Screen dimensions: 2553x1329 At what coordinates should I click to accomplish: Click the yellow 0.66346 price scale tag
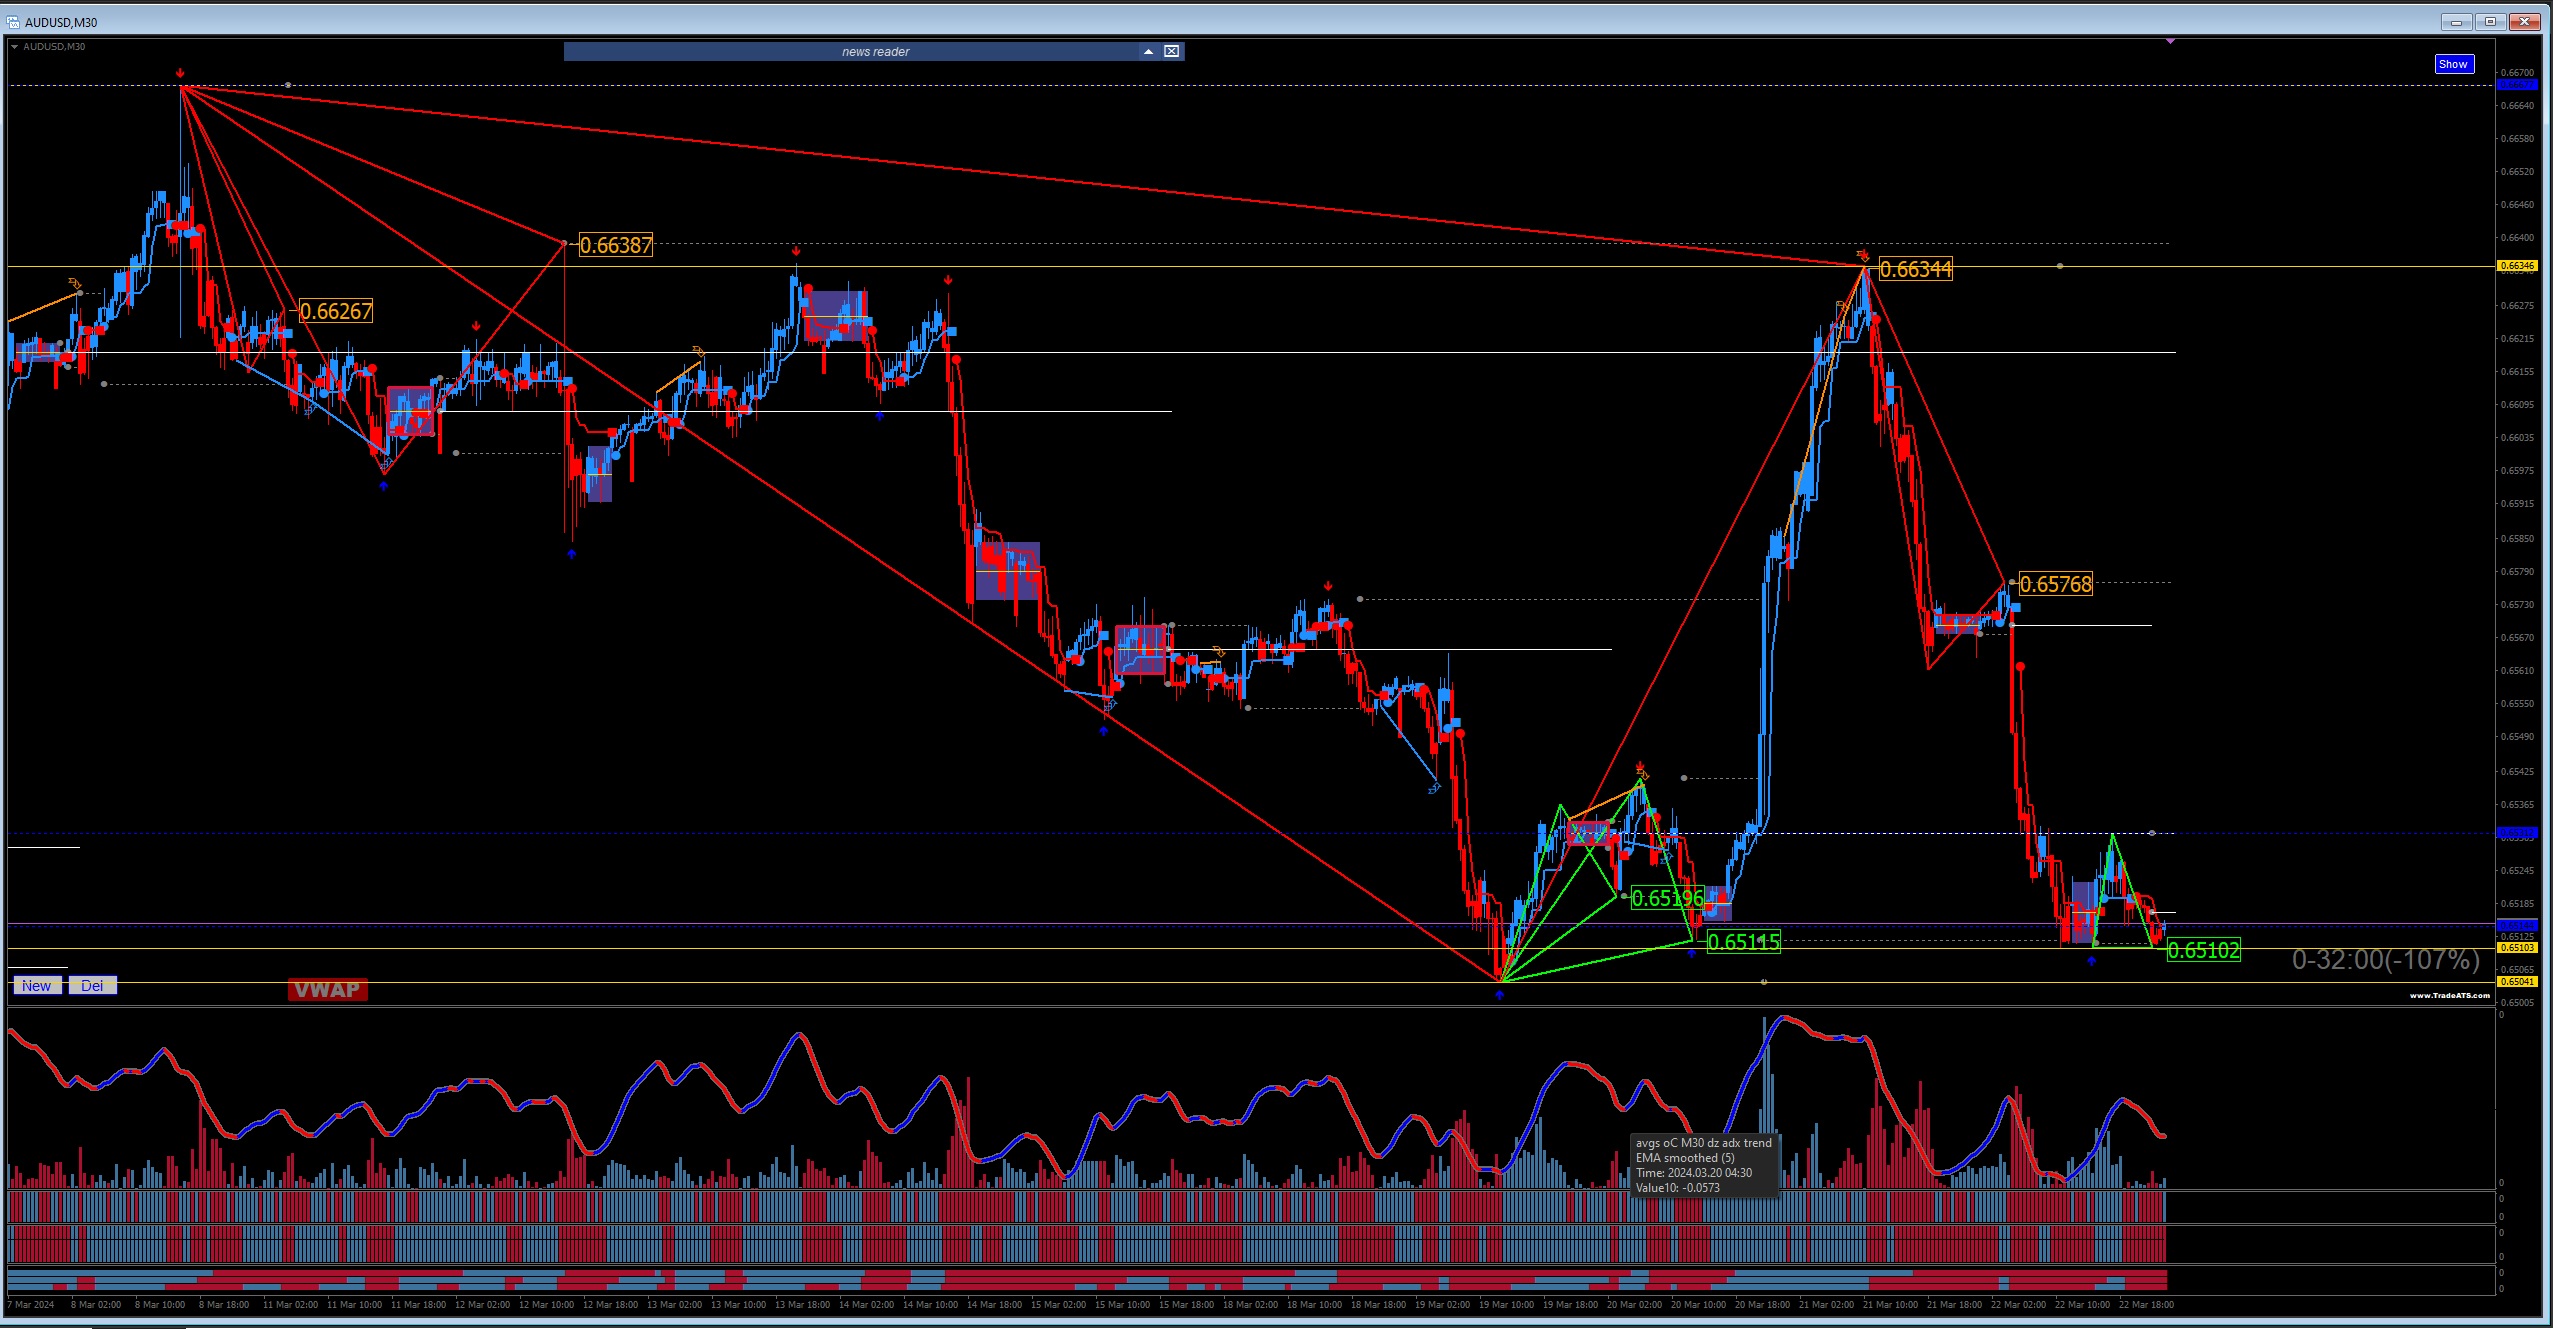coord(2516,266)
